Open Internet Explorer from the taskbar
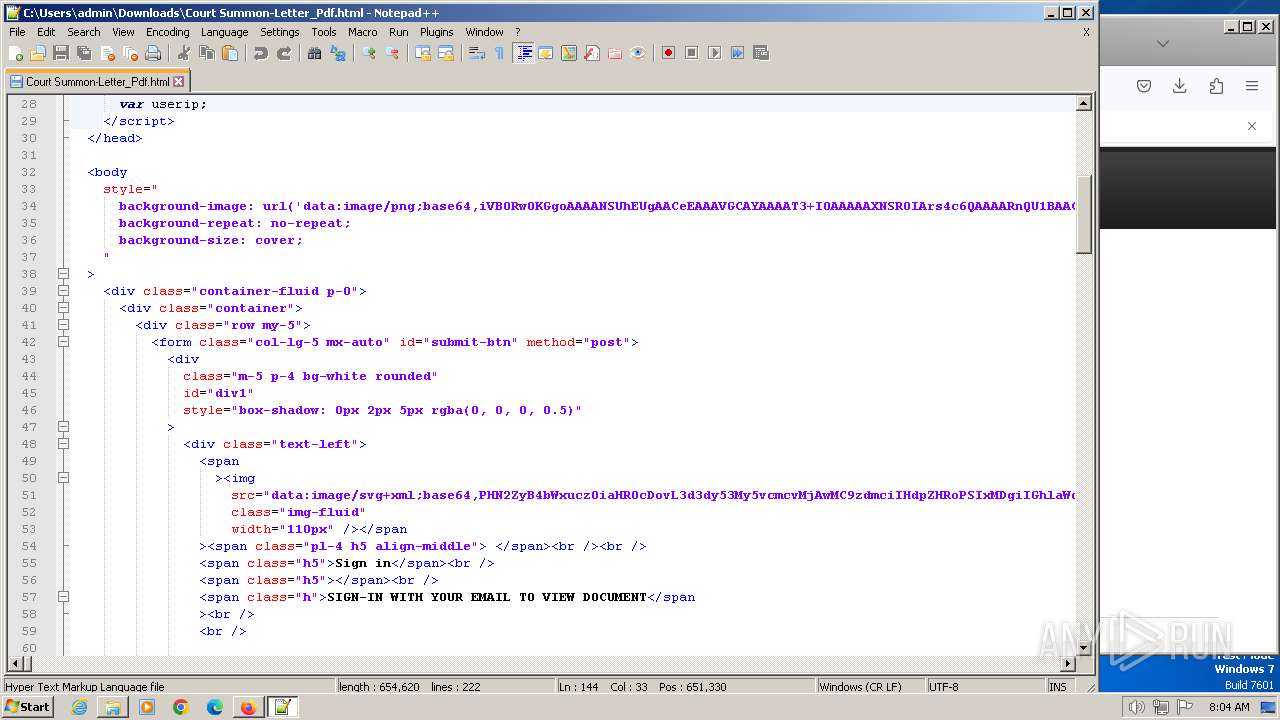This screenshot has height=720, width=1280. (x=79, y=707)
